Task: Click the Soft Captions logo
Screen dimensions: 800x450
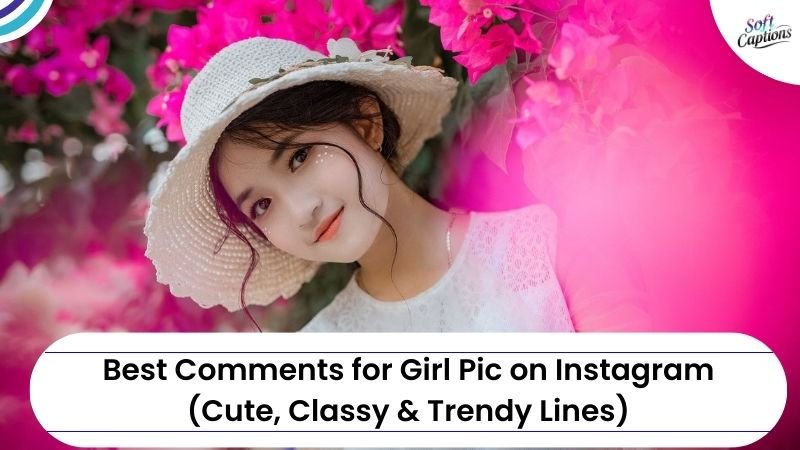Action: coord(764,32)
